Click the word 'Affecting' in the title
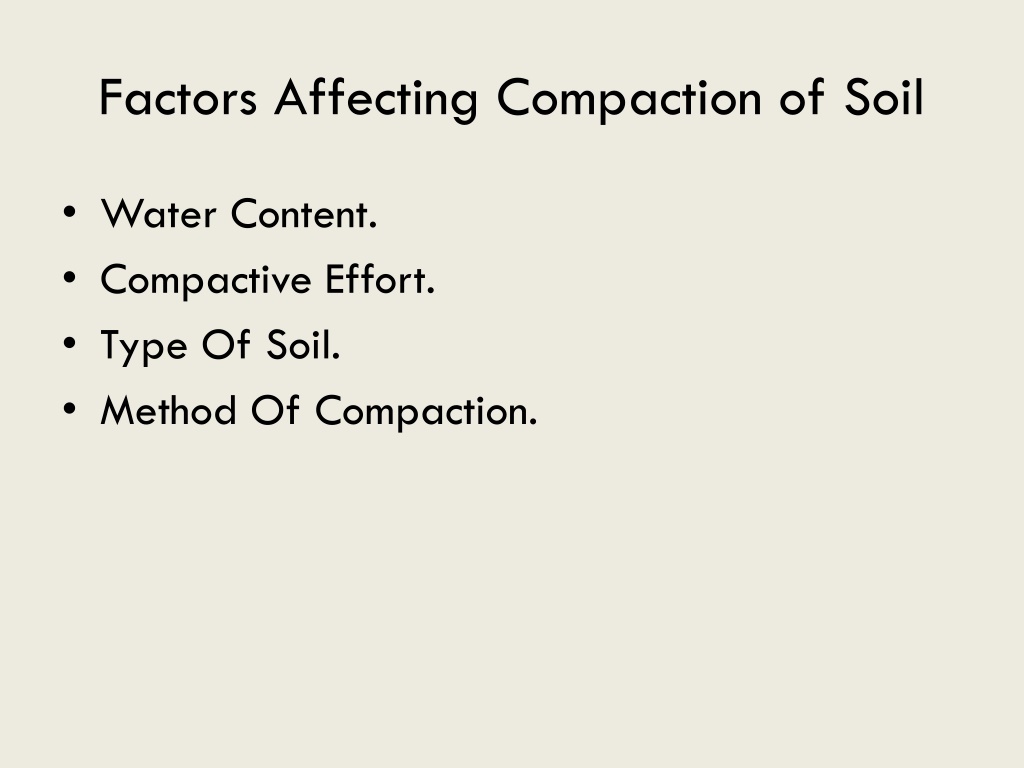 pyautogui.click(x=376, y=99)
